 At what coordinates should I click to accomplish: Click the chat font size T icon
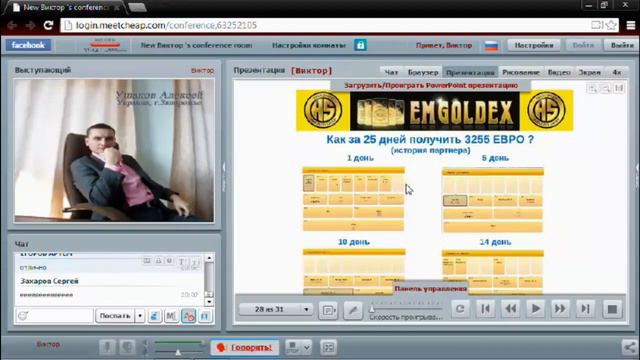tap(182, 262)
